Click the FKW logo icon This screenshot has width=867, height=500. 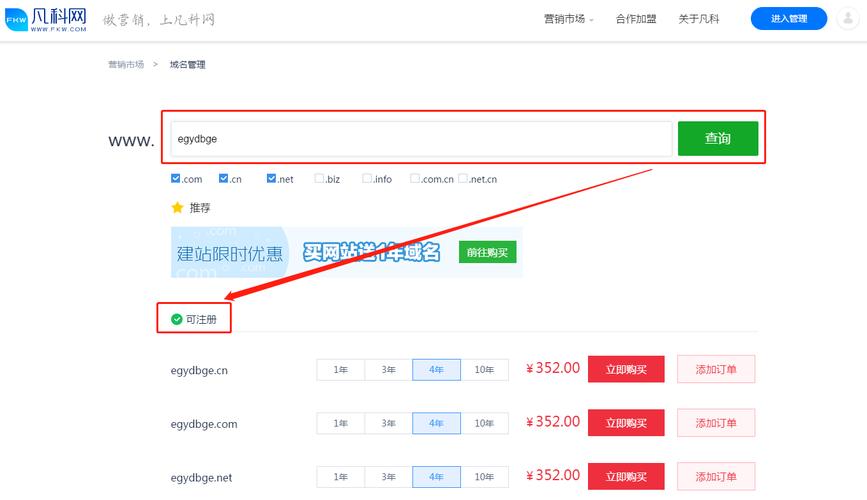[x=17, y=20]
